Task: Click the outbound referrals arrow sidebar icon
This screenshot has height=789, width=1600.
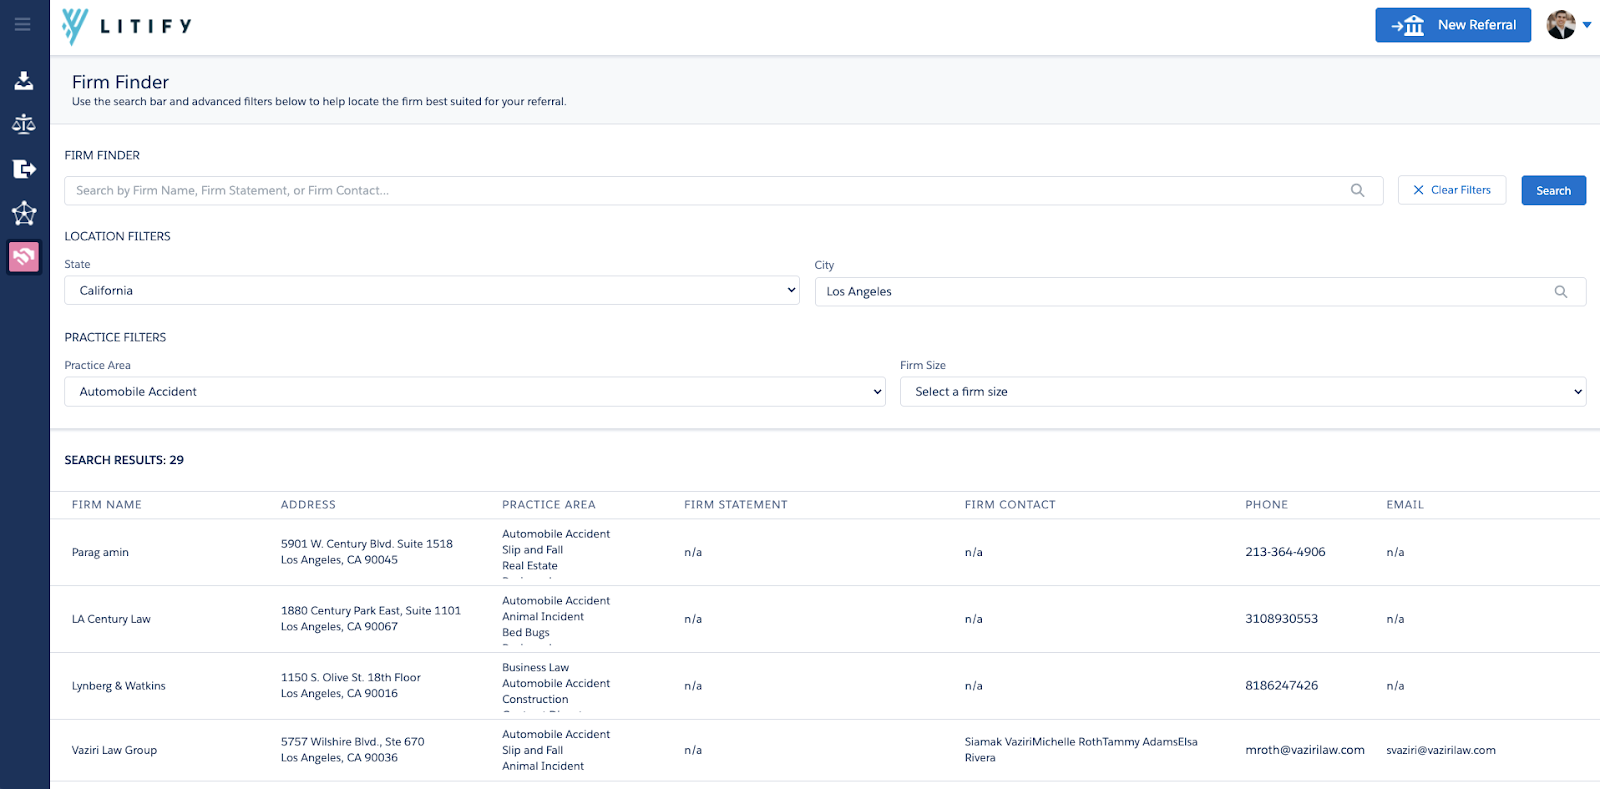Action: [x=24, y=169]
